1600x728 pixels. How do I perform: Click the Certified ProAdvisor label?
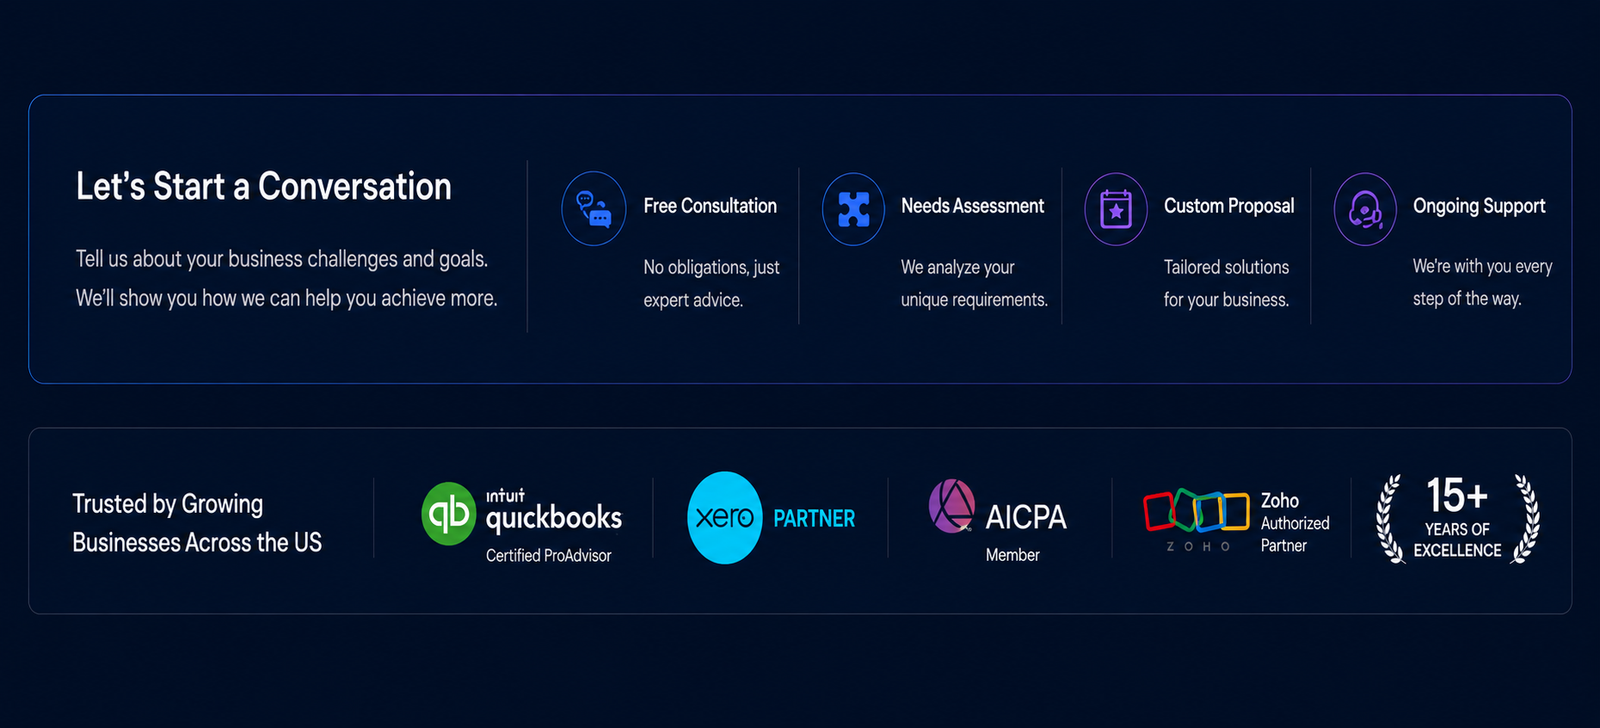tap(548, 555)
